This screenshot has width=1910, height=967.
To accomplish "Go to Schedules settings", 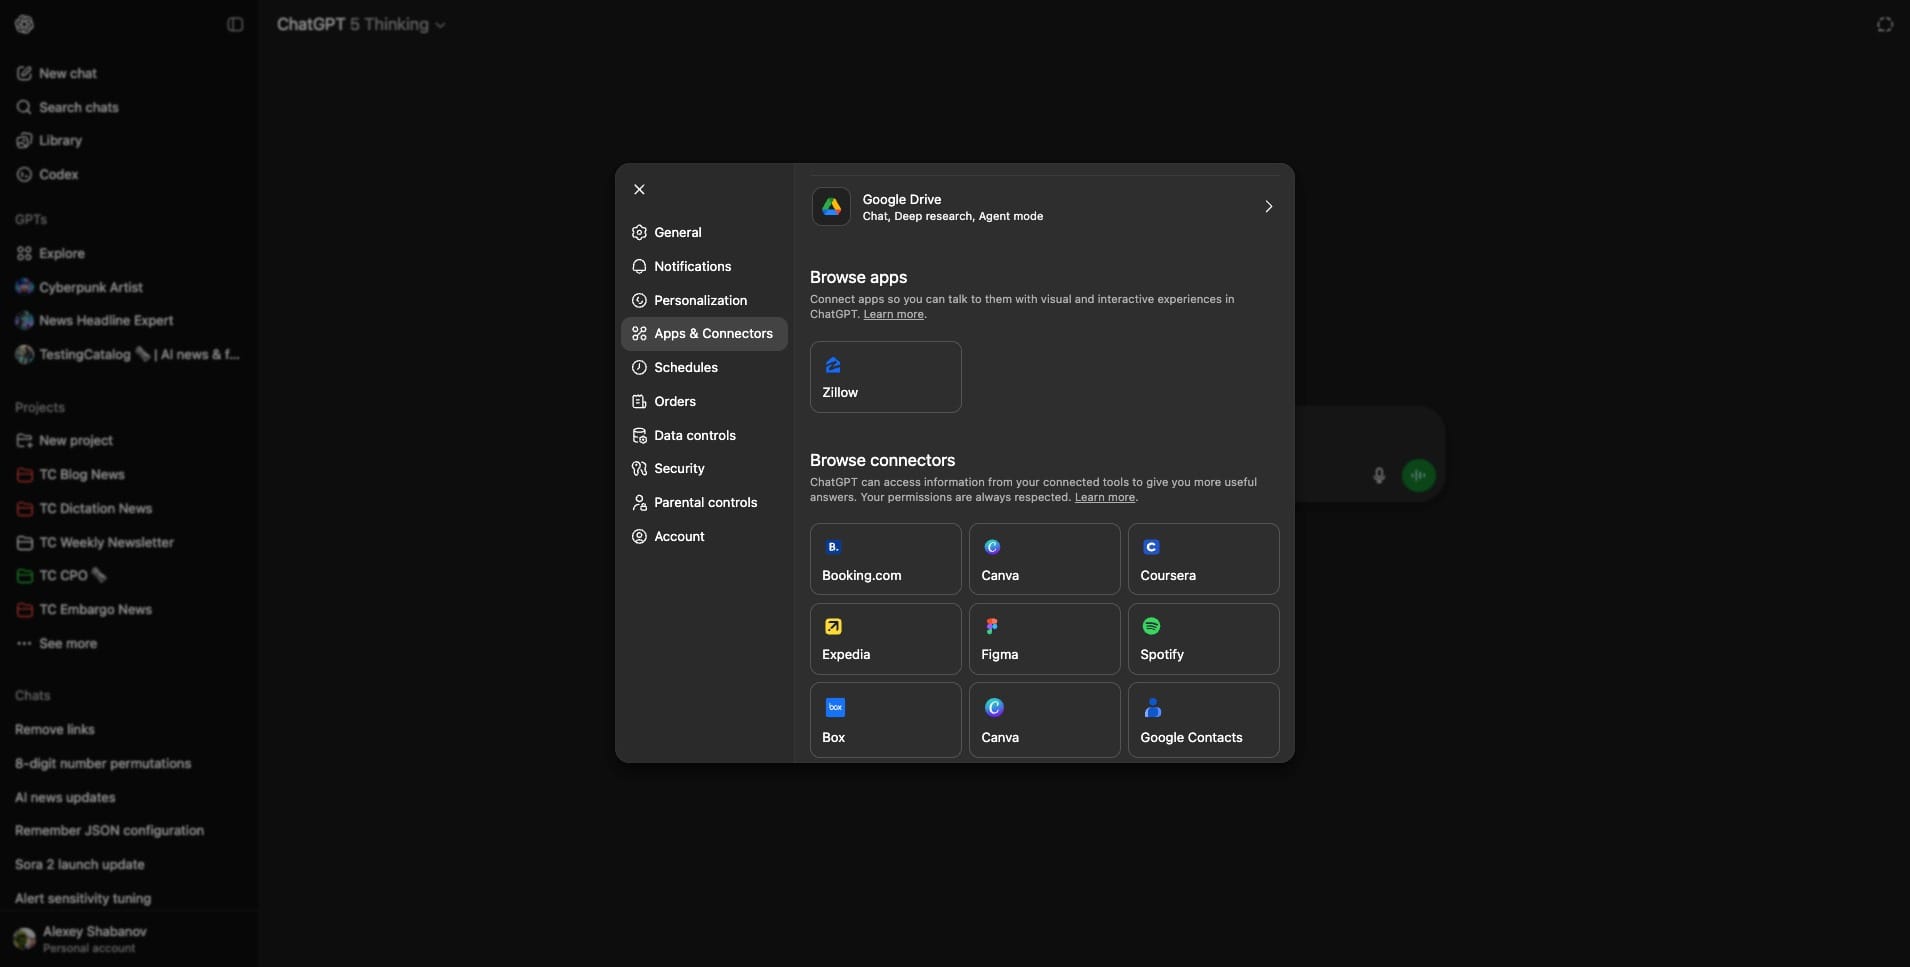I will pos(704,367).
